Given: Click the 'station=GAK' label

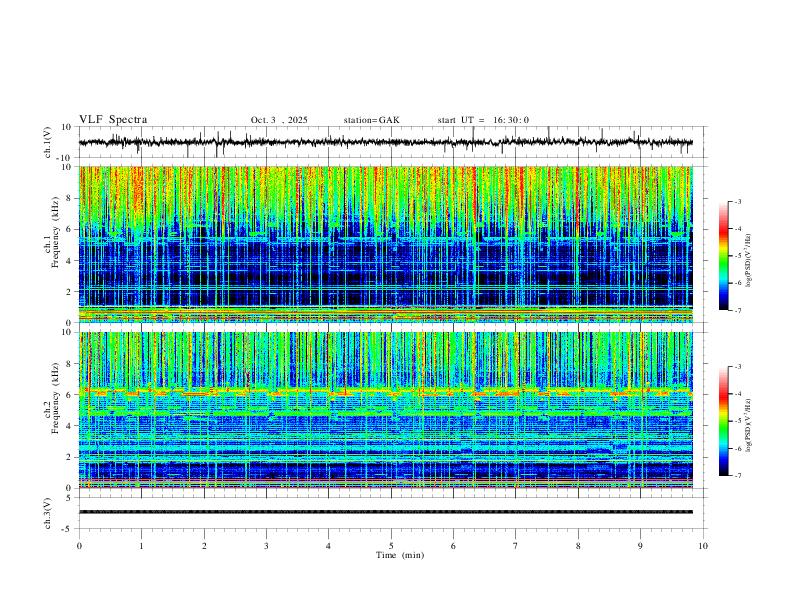Looking at the screenshot, I should (371, 120).
